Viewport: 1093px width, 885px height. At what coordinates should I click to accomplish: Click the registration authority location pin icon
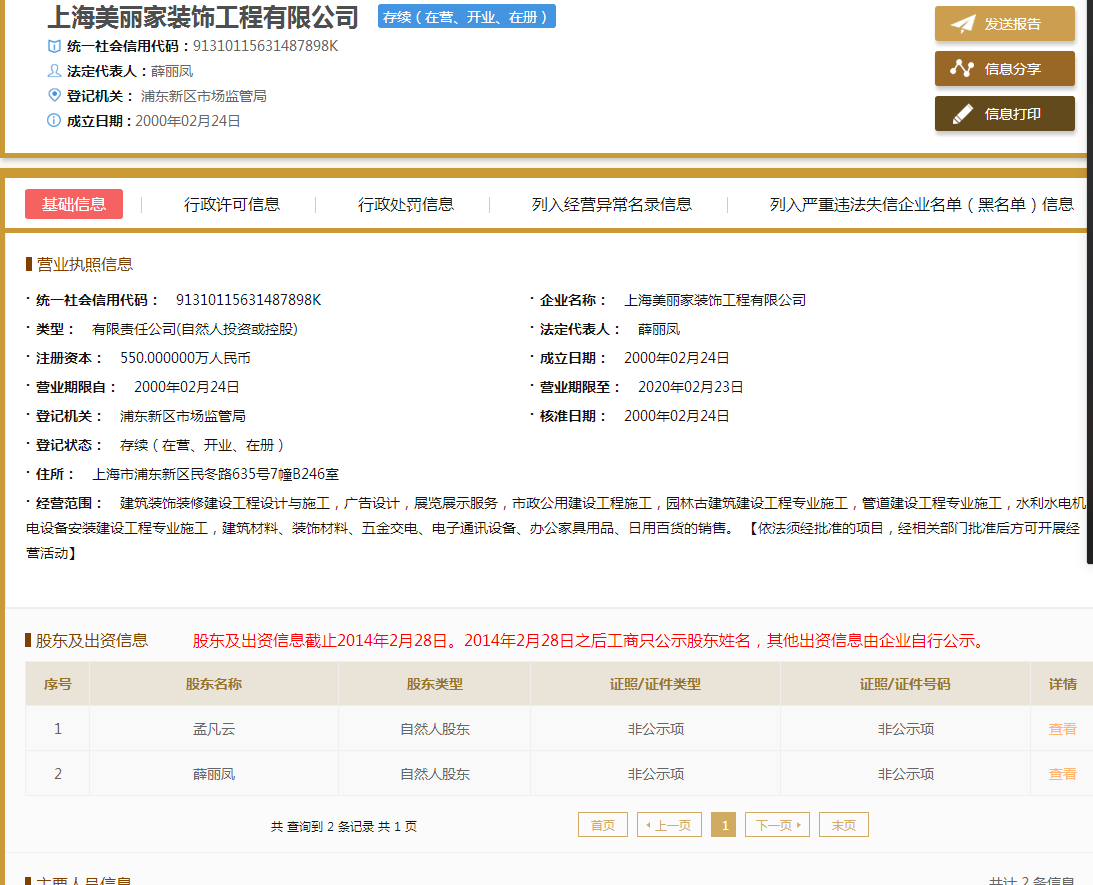(55, 95)
